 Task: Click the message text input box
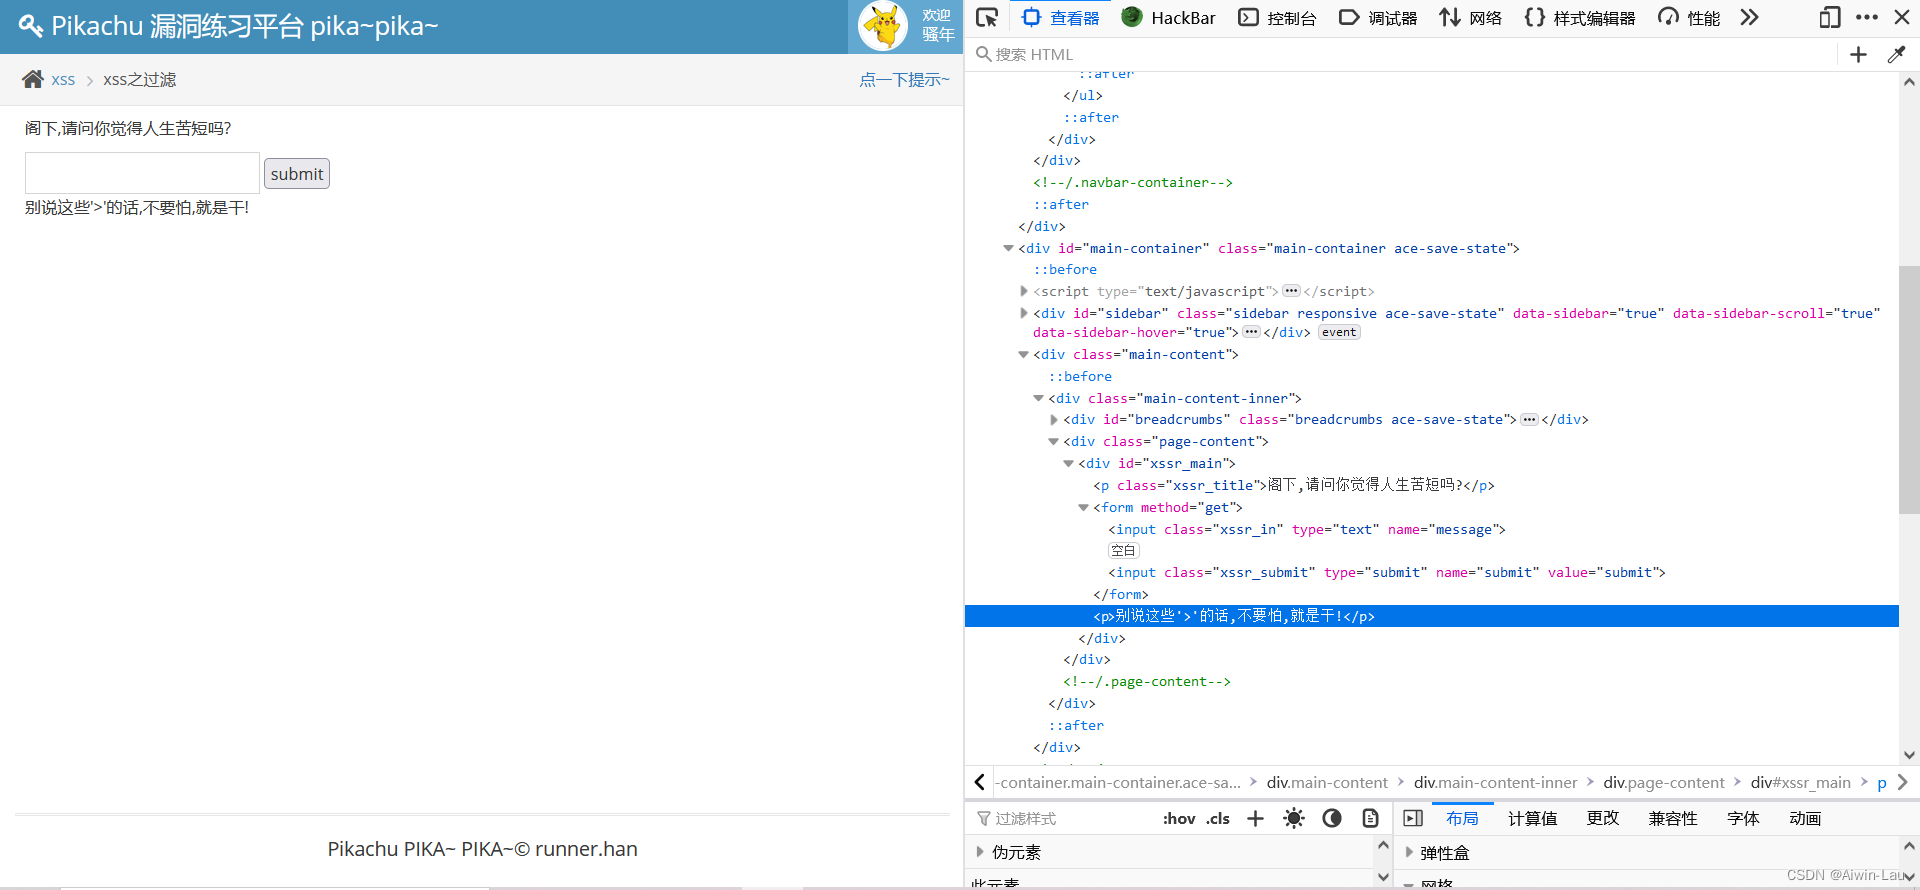pos(142,173)
